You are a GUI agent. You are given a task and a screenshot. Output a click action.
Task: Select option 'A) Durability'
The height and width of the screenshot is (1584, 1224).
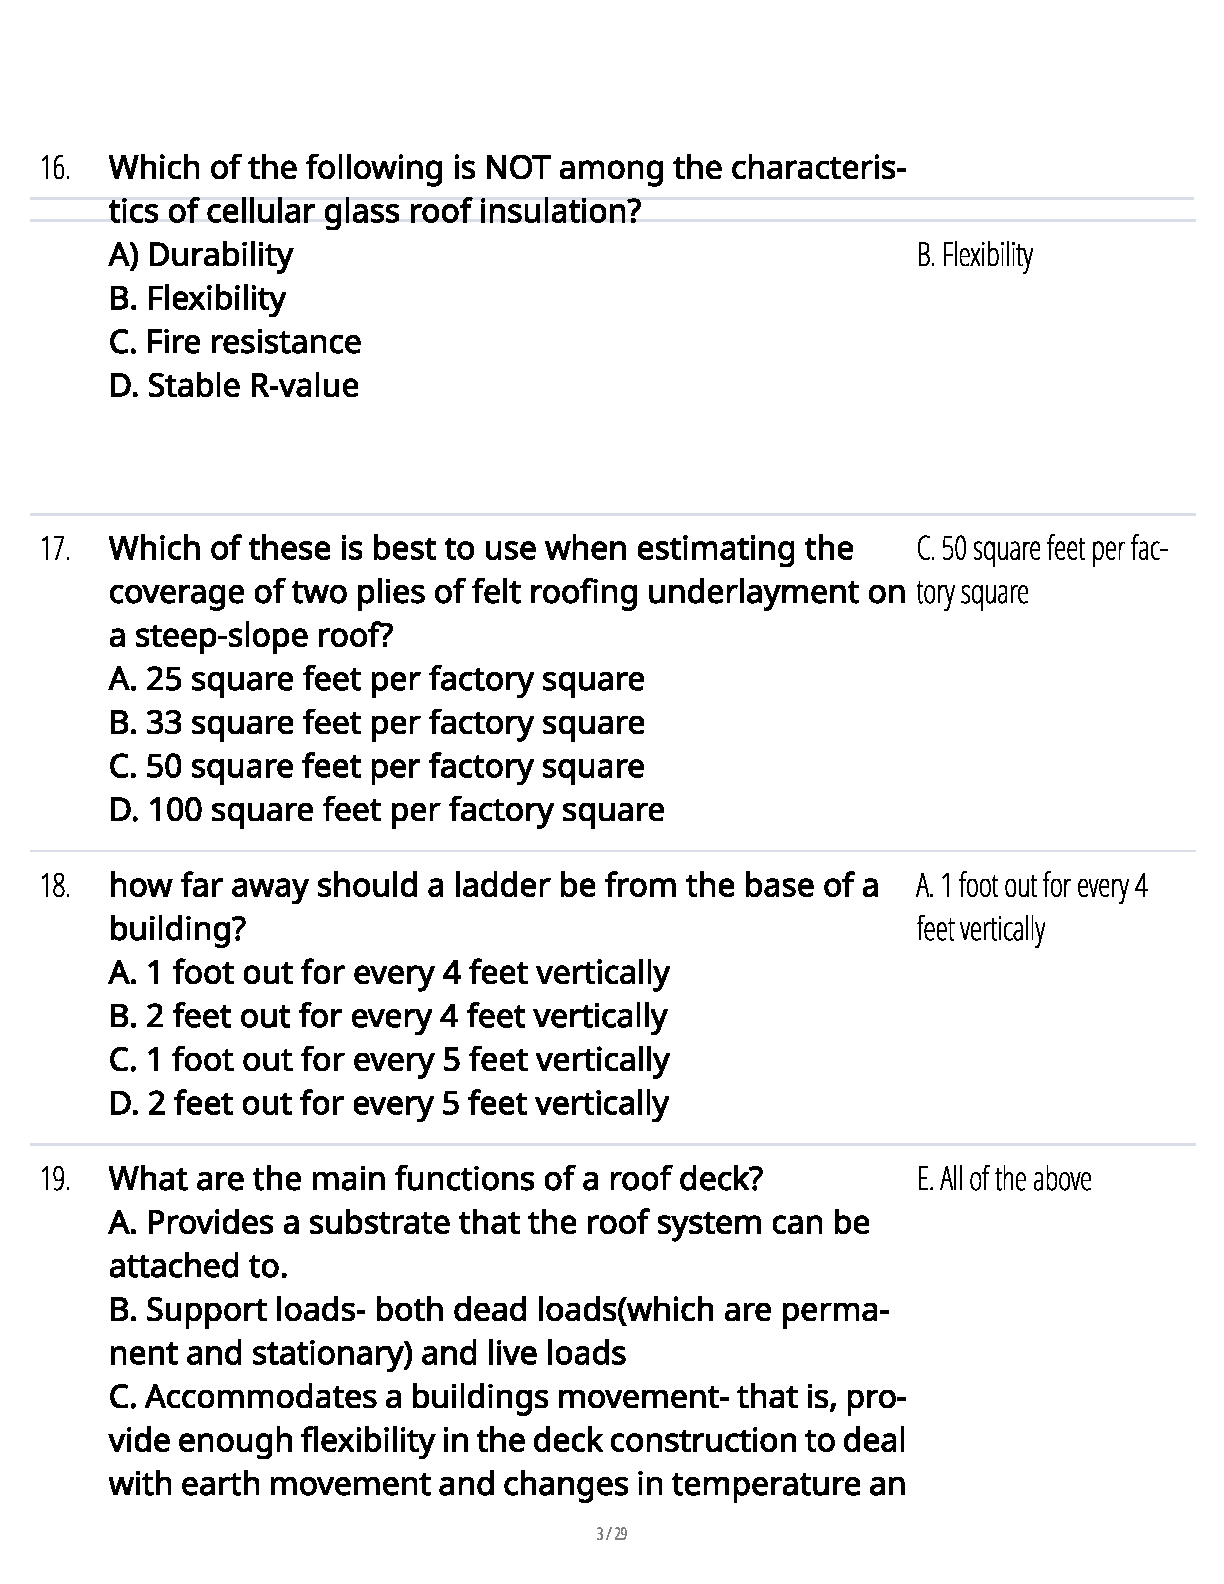200,255
